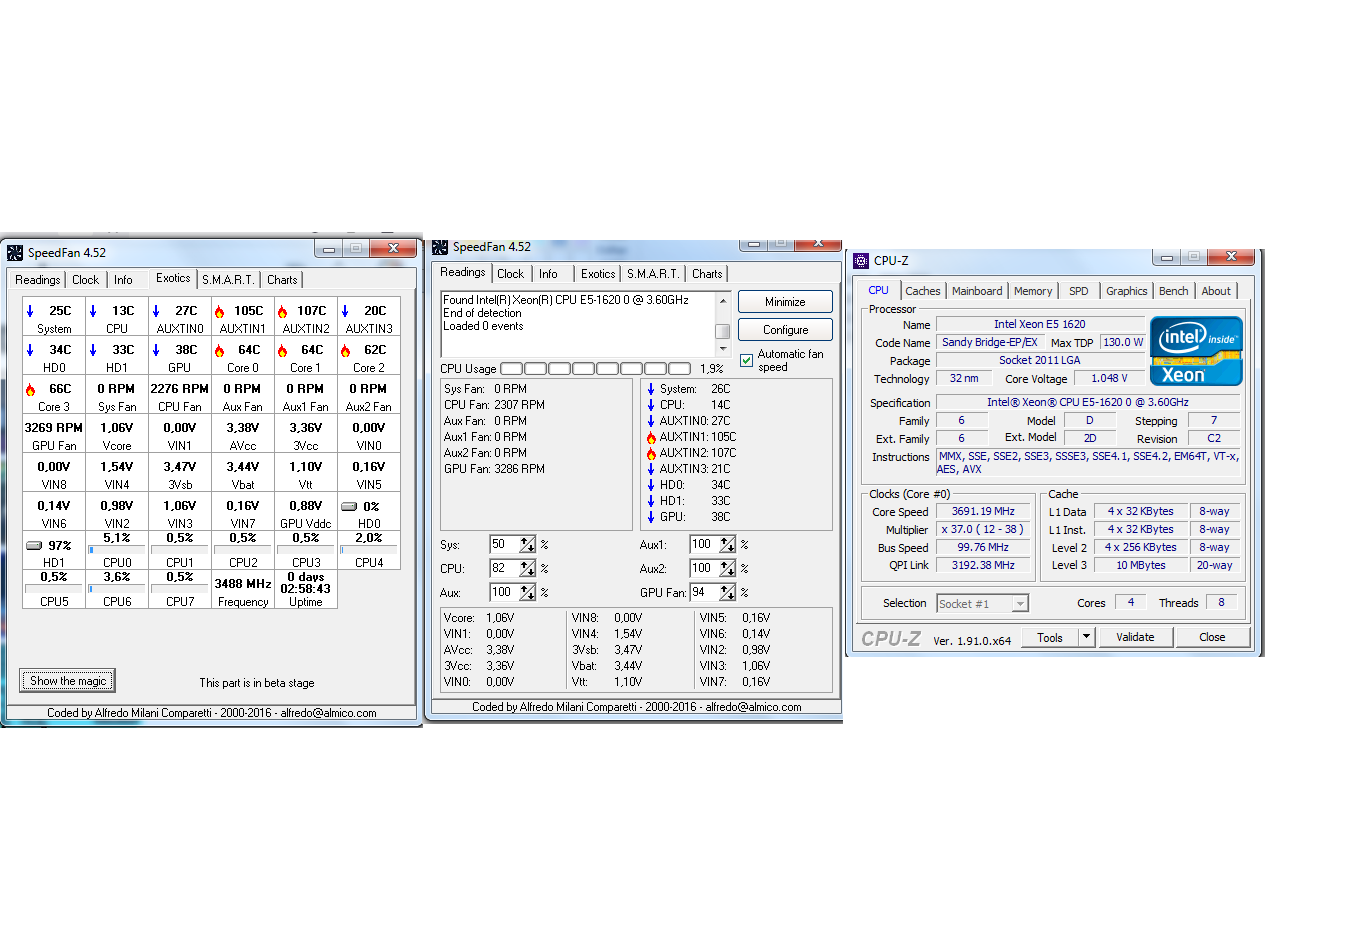Click the blue arrow beside HD0 34C reading
Image resolution: width=1366 pixels, height=926 pixels.
click(651, 485)
